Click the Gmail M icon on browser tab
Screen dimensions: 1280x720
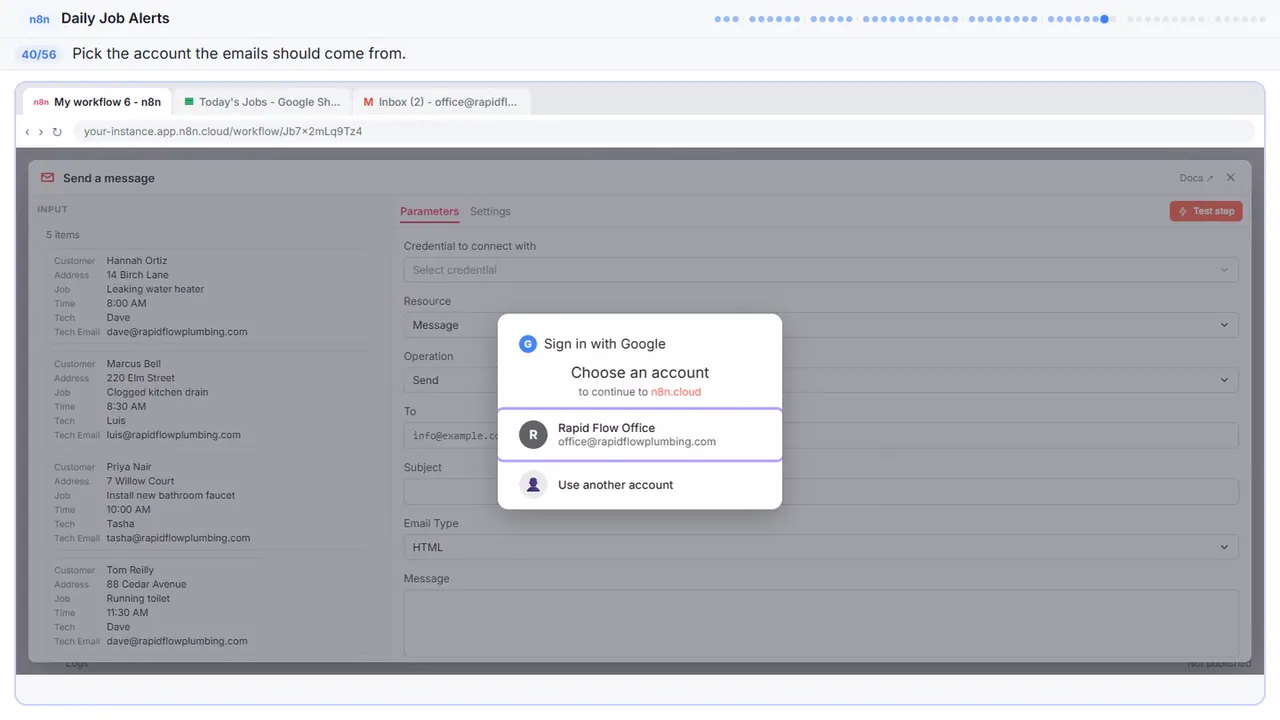(368, 102)
